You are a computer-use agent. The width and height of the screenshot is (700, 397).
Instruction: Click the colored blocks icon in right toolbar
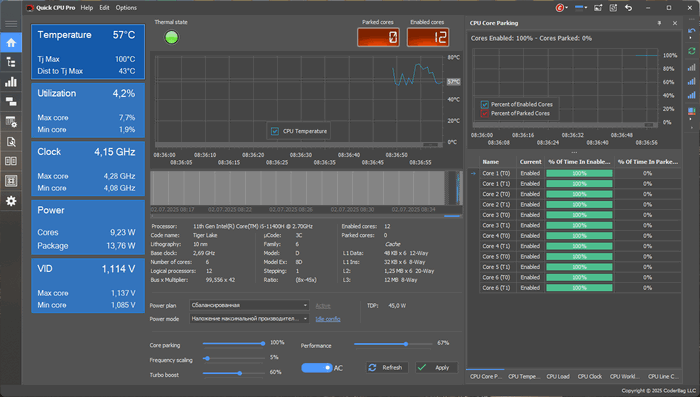tap(692, 111)
